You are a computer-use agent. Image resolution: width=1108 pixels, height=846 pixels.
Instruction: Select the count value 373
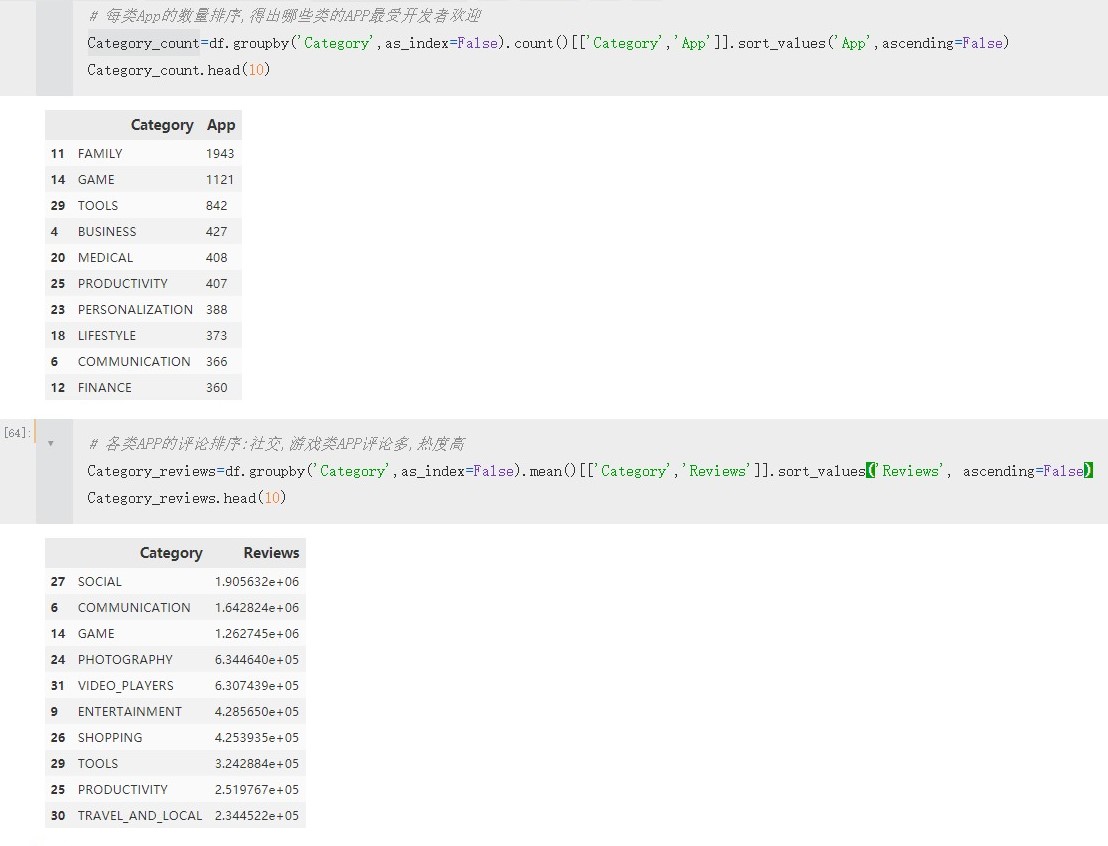216,336
